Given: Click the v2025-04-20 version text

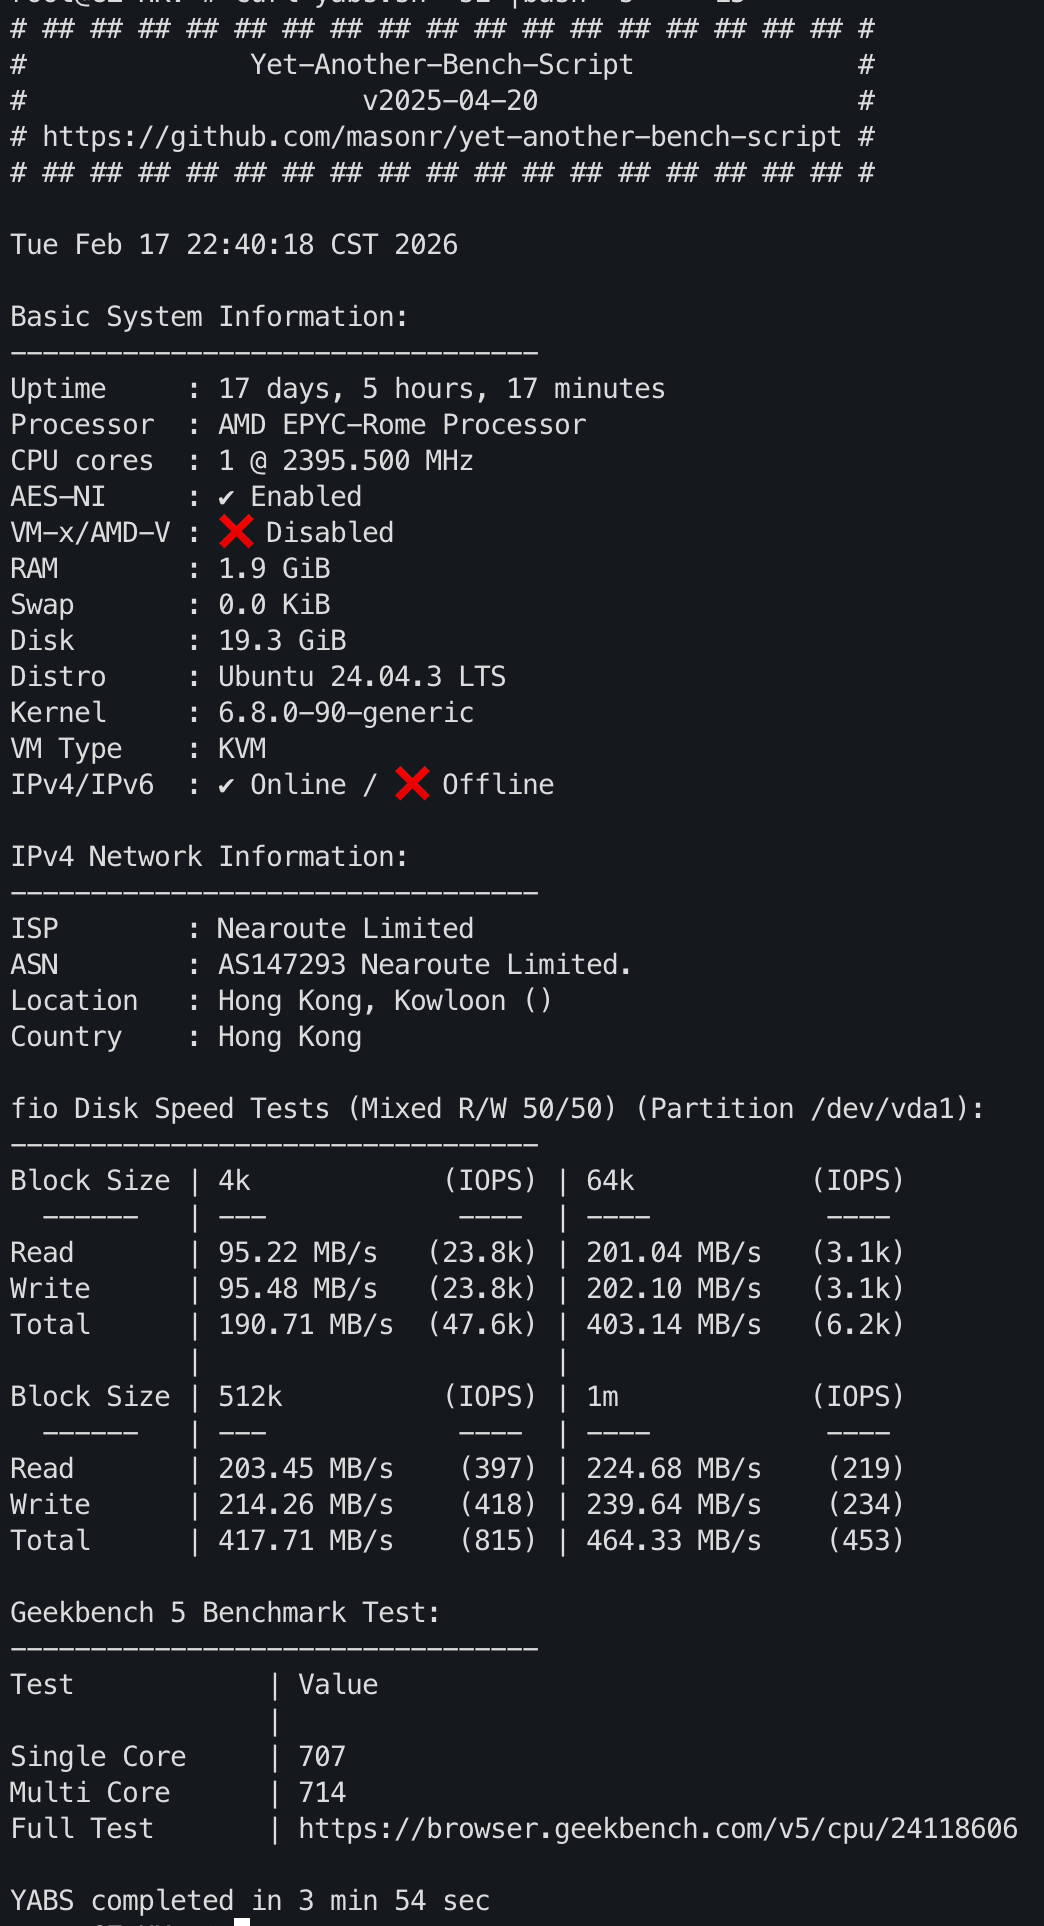Looking at the screenshot, I should coord(450,101).
